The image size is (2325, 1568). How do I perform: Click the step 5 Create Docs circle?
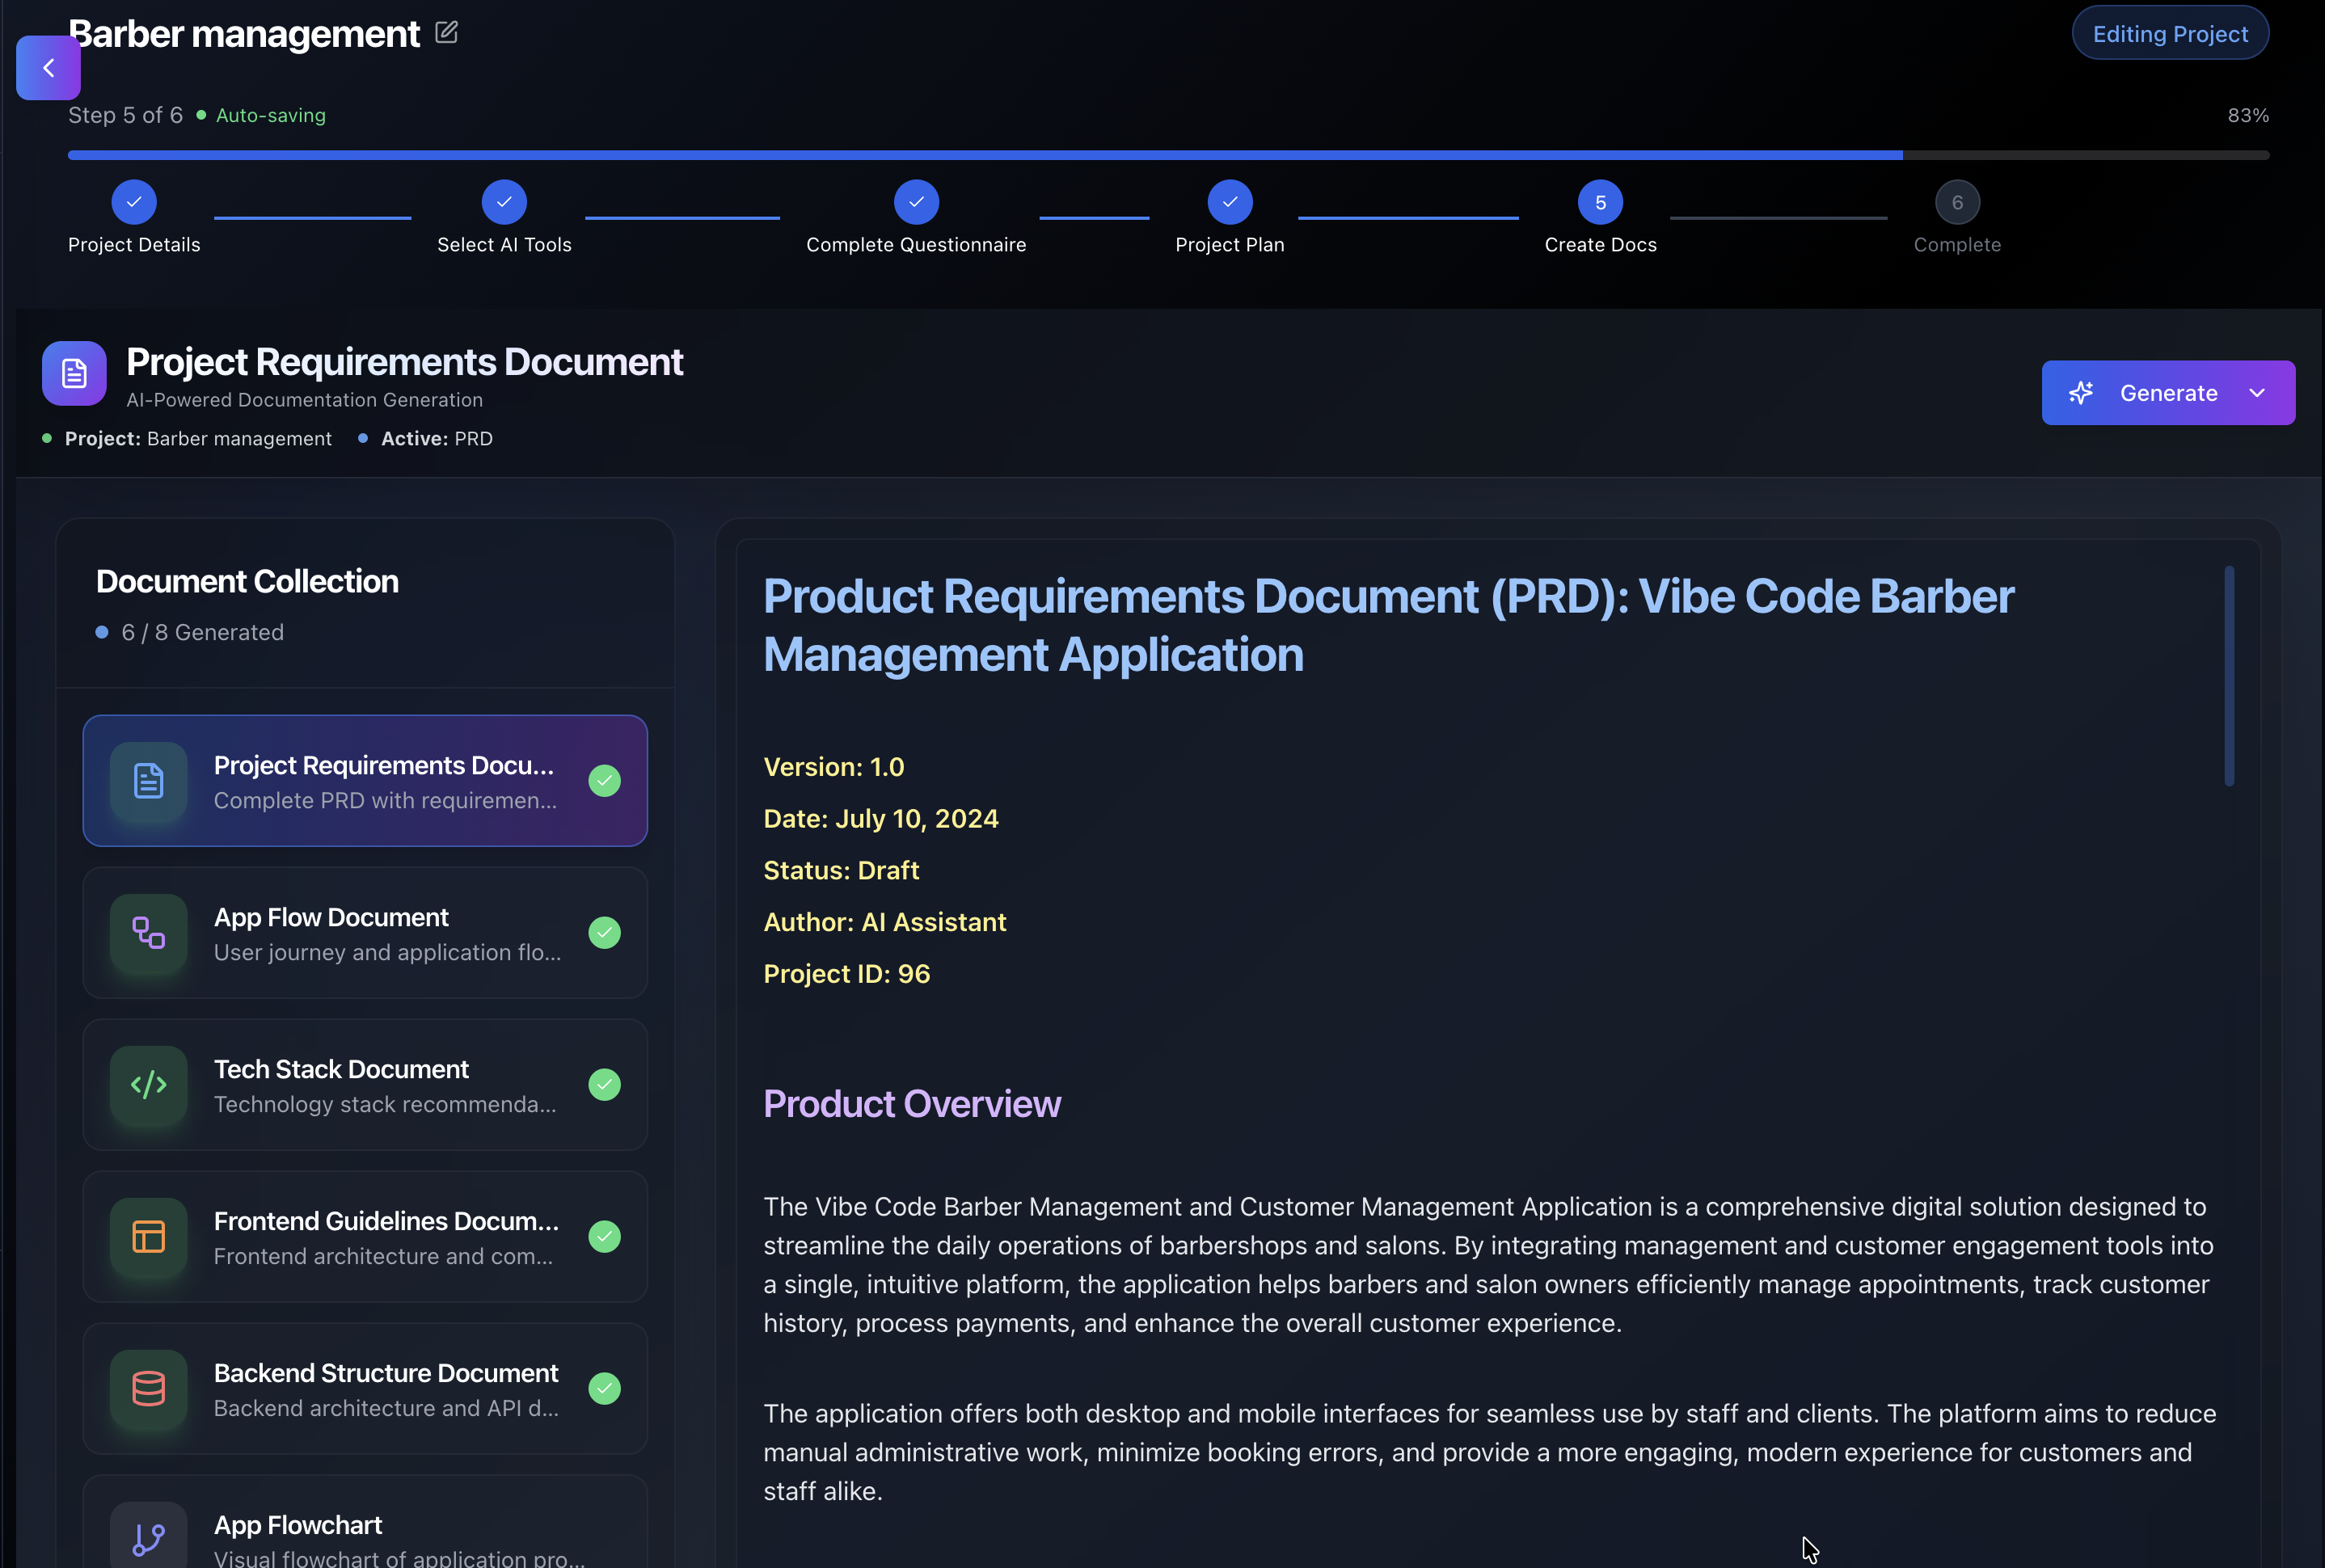1600,202
